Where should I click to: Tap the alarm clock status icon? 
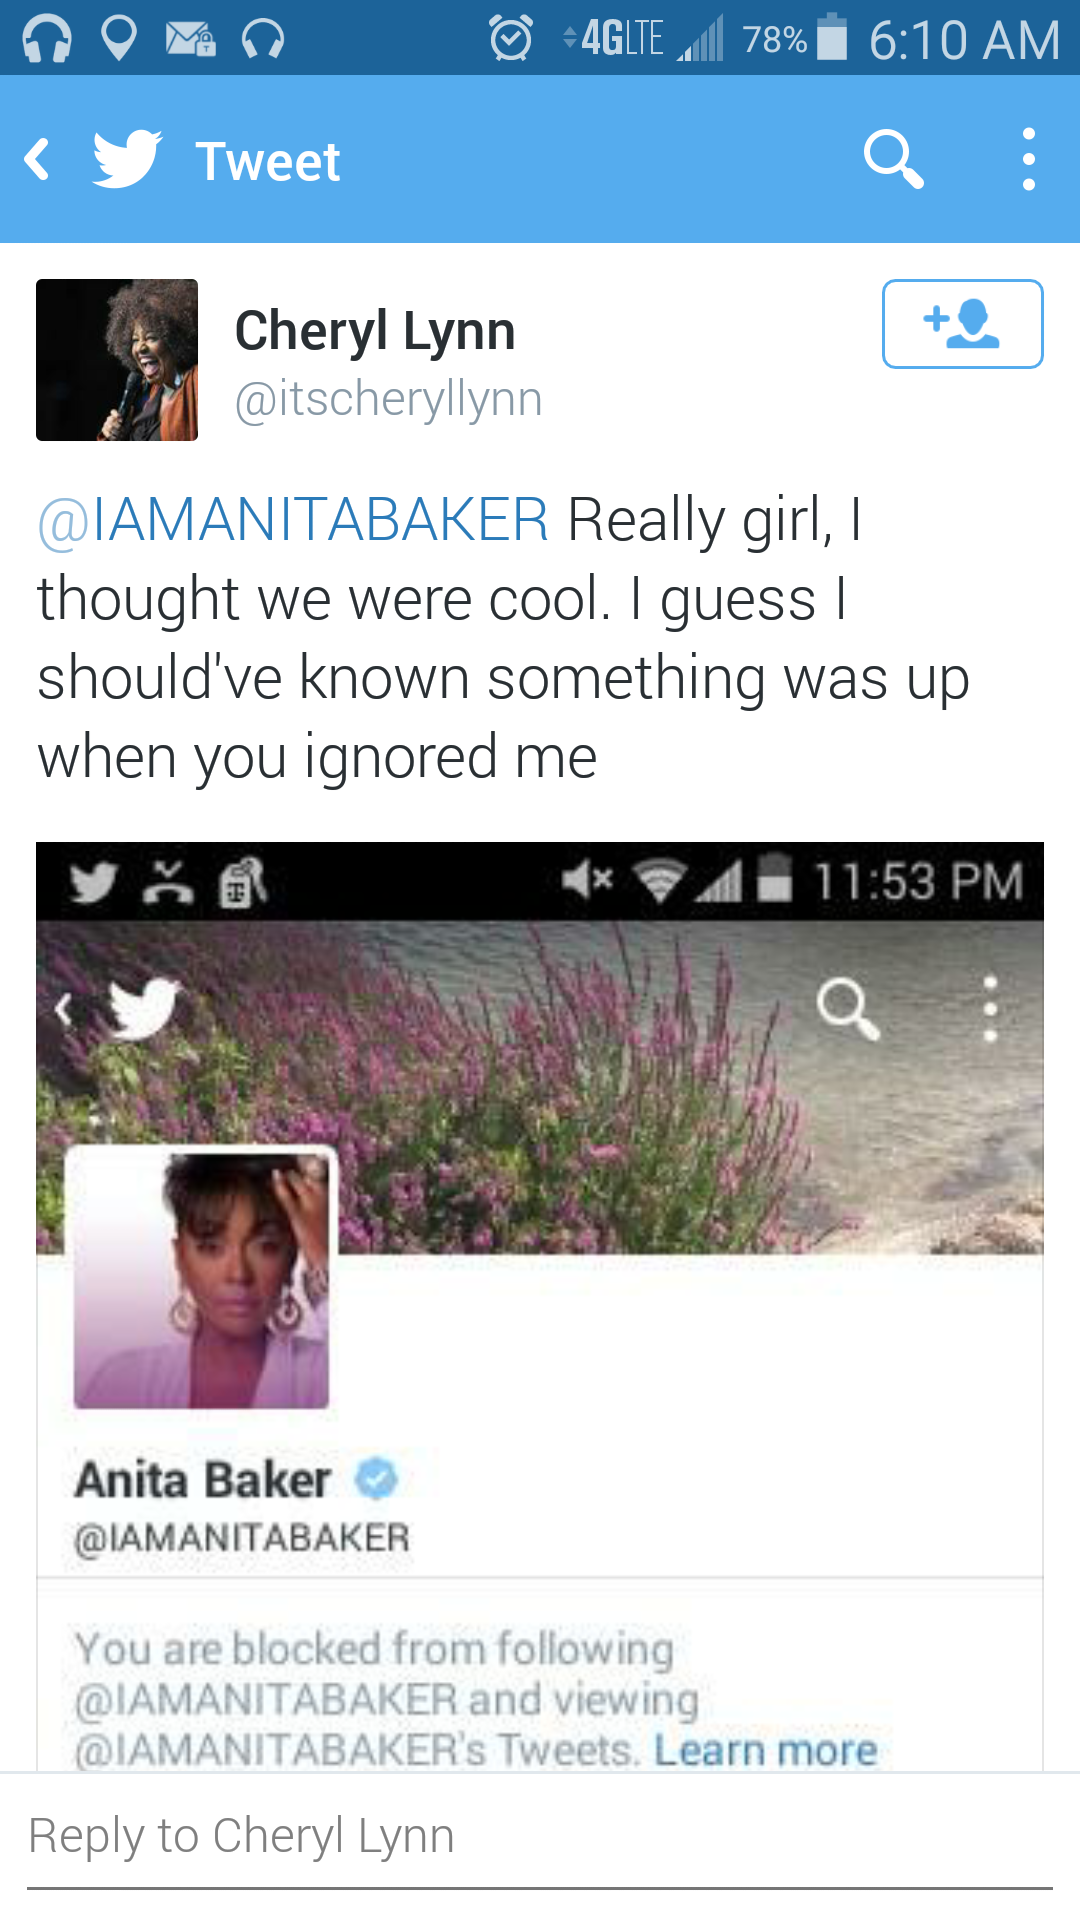[511, 39]
